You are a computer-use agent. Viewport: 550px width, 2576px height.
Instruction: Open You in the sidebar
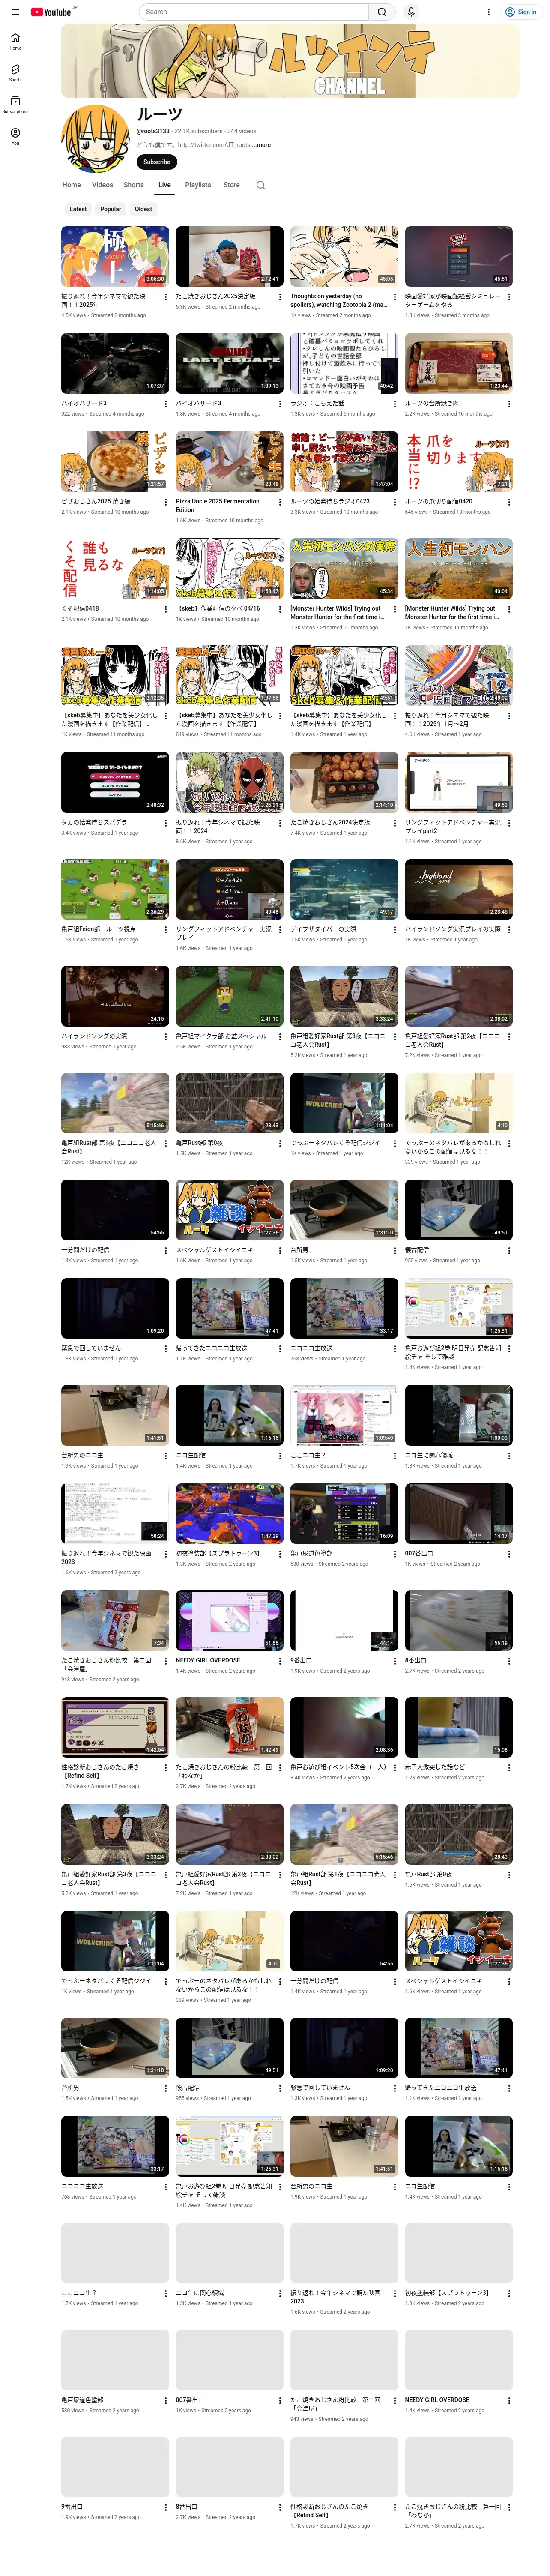[x=15, y=136]
